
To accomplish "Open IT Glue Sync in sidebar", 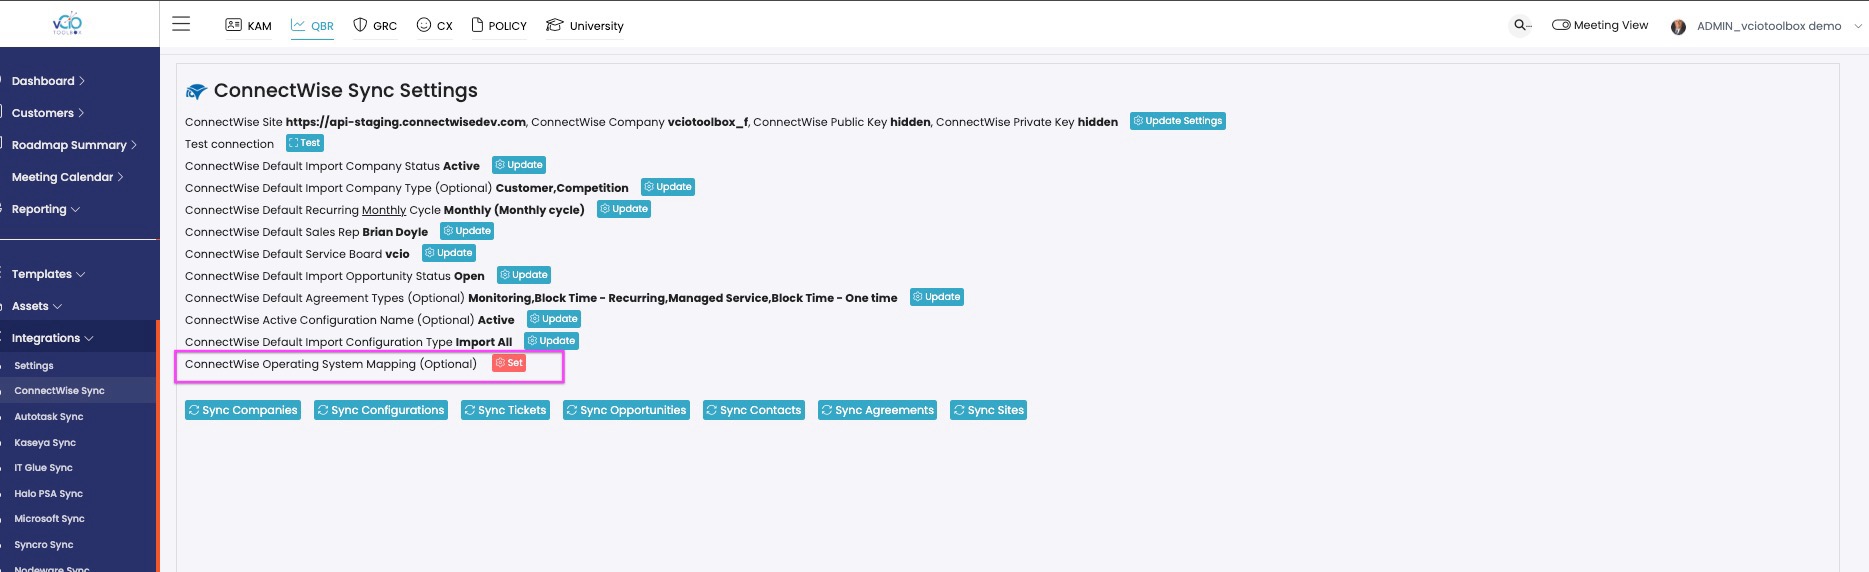I will [43, 468].
